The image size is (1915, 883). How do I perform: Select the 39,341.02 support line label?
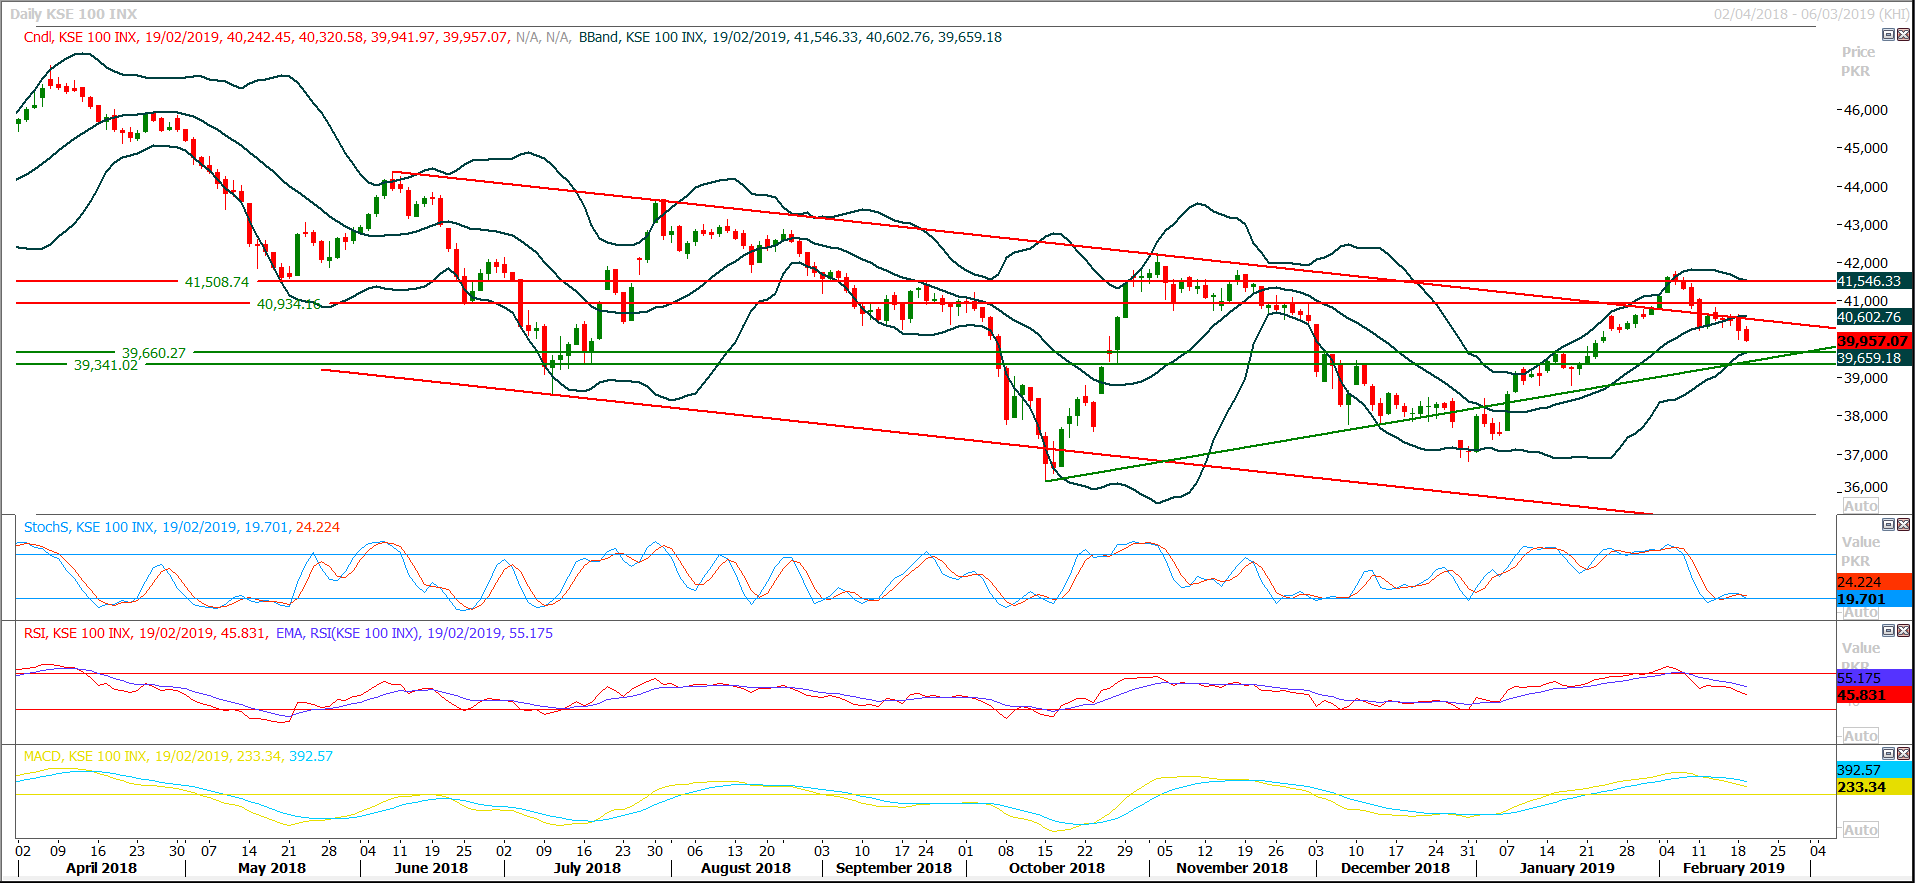tap(106, 365)
